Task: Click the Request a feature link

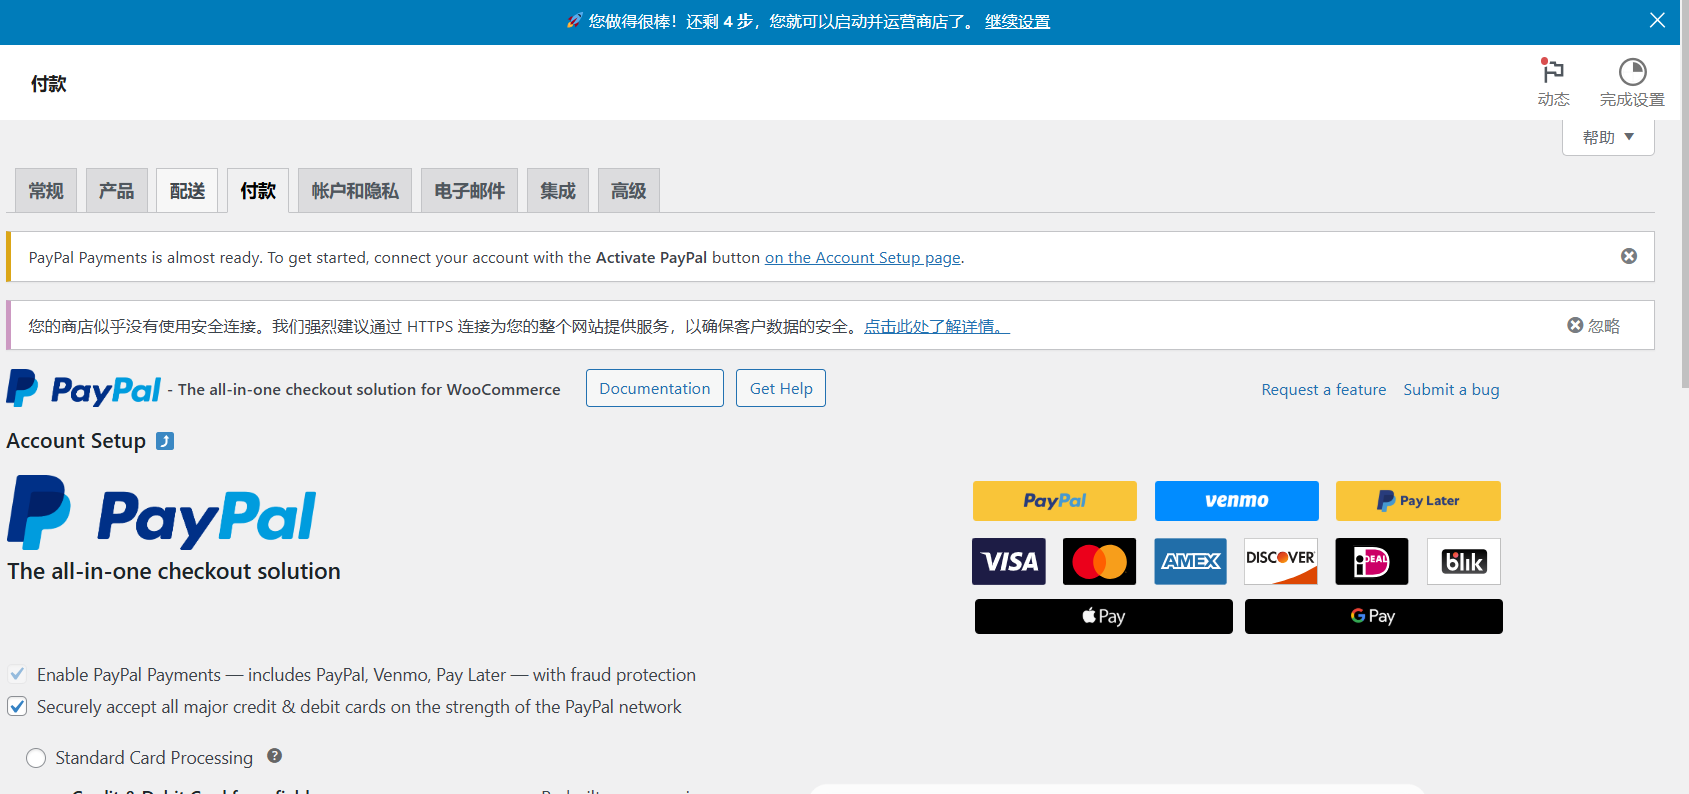Action: click(1324, 389)
